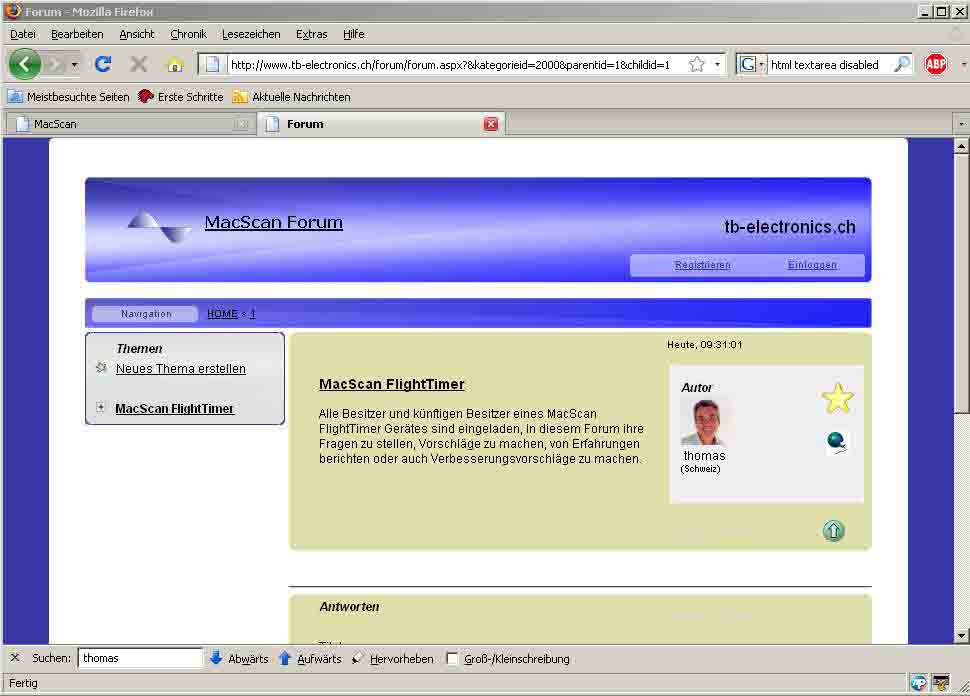
Task: Open the Adblock Plus dropdown arrow
Action: [963, 64]
